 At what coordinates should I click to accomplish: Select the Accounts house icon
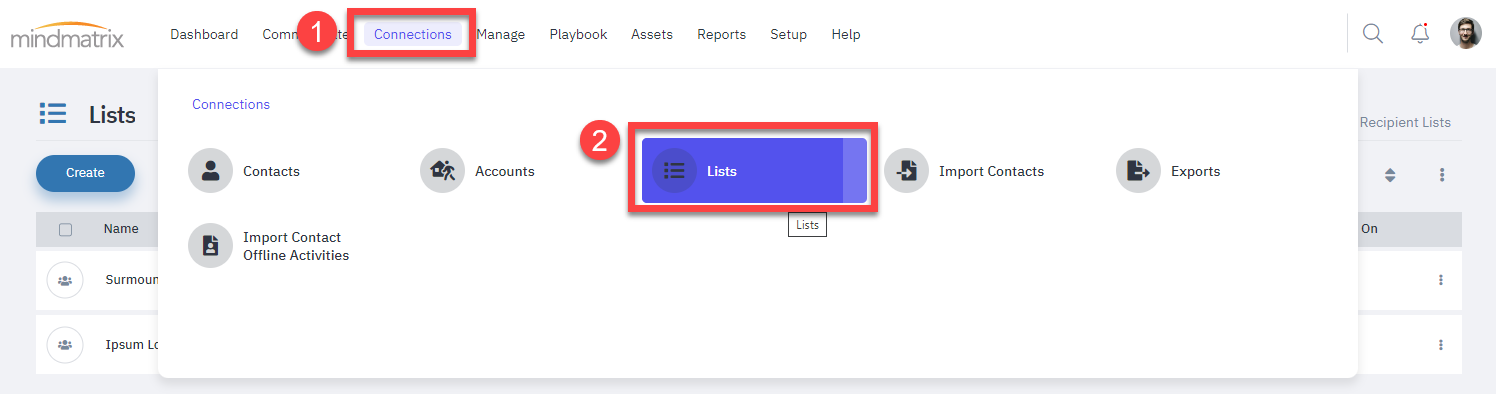tap(442, 171)
